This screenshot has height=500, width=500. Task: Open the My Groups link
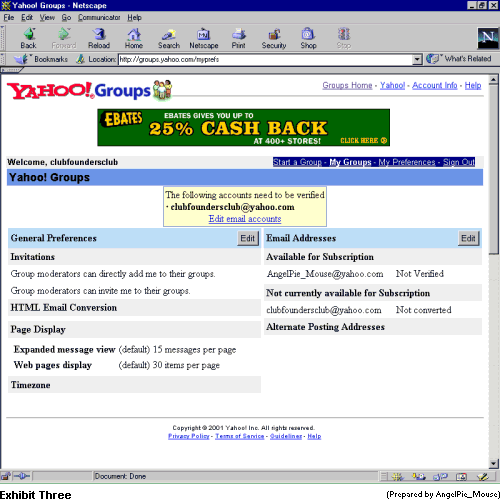tap(350, 162)
